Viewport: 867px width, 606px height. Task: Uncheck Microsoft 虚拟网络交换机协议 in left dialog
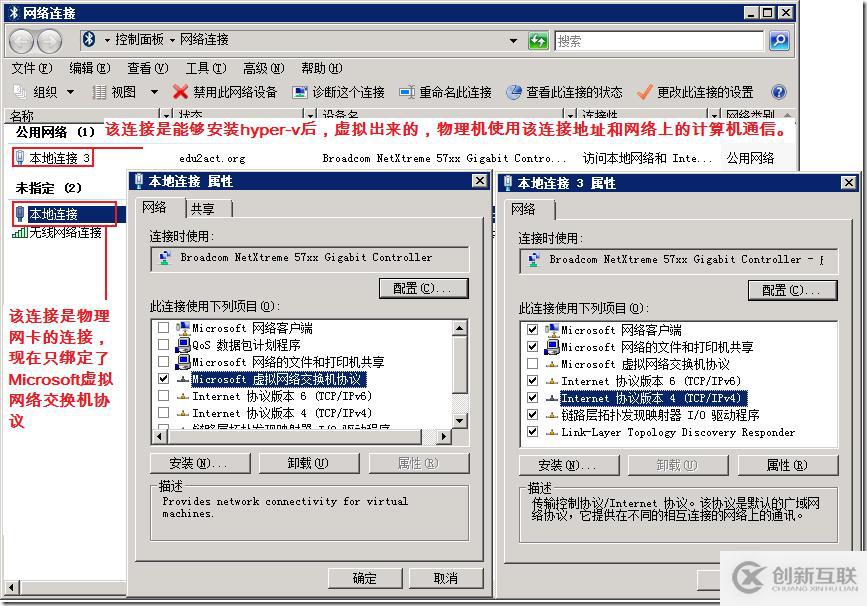163,379
